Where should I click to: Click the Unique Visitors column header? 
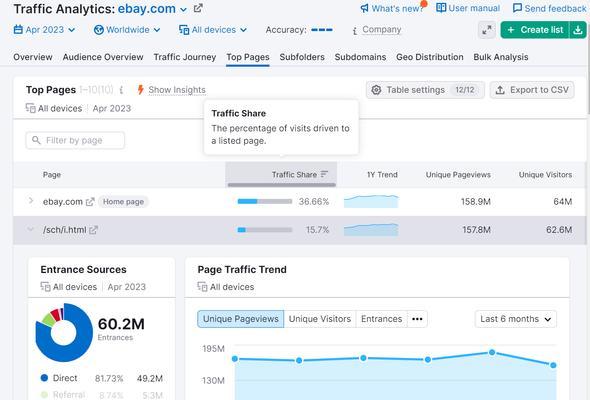545,175
